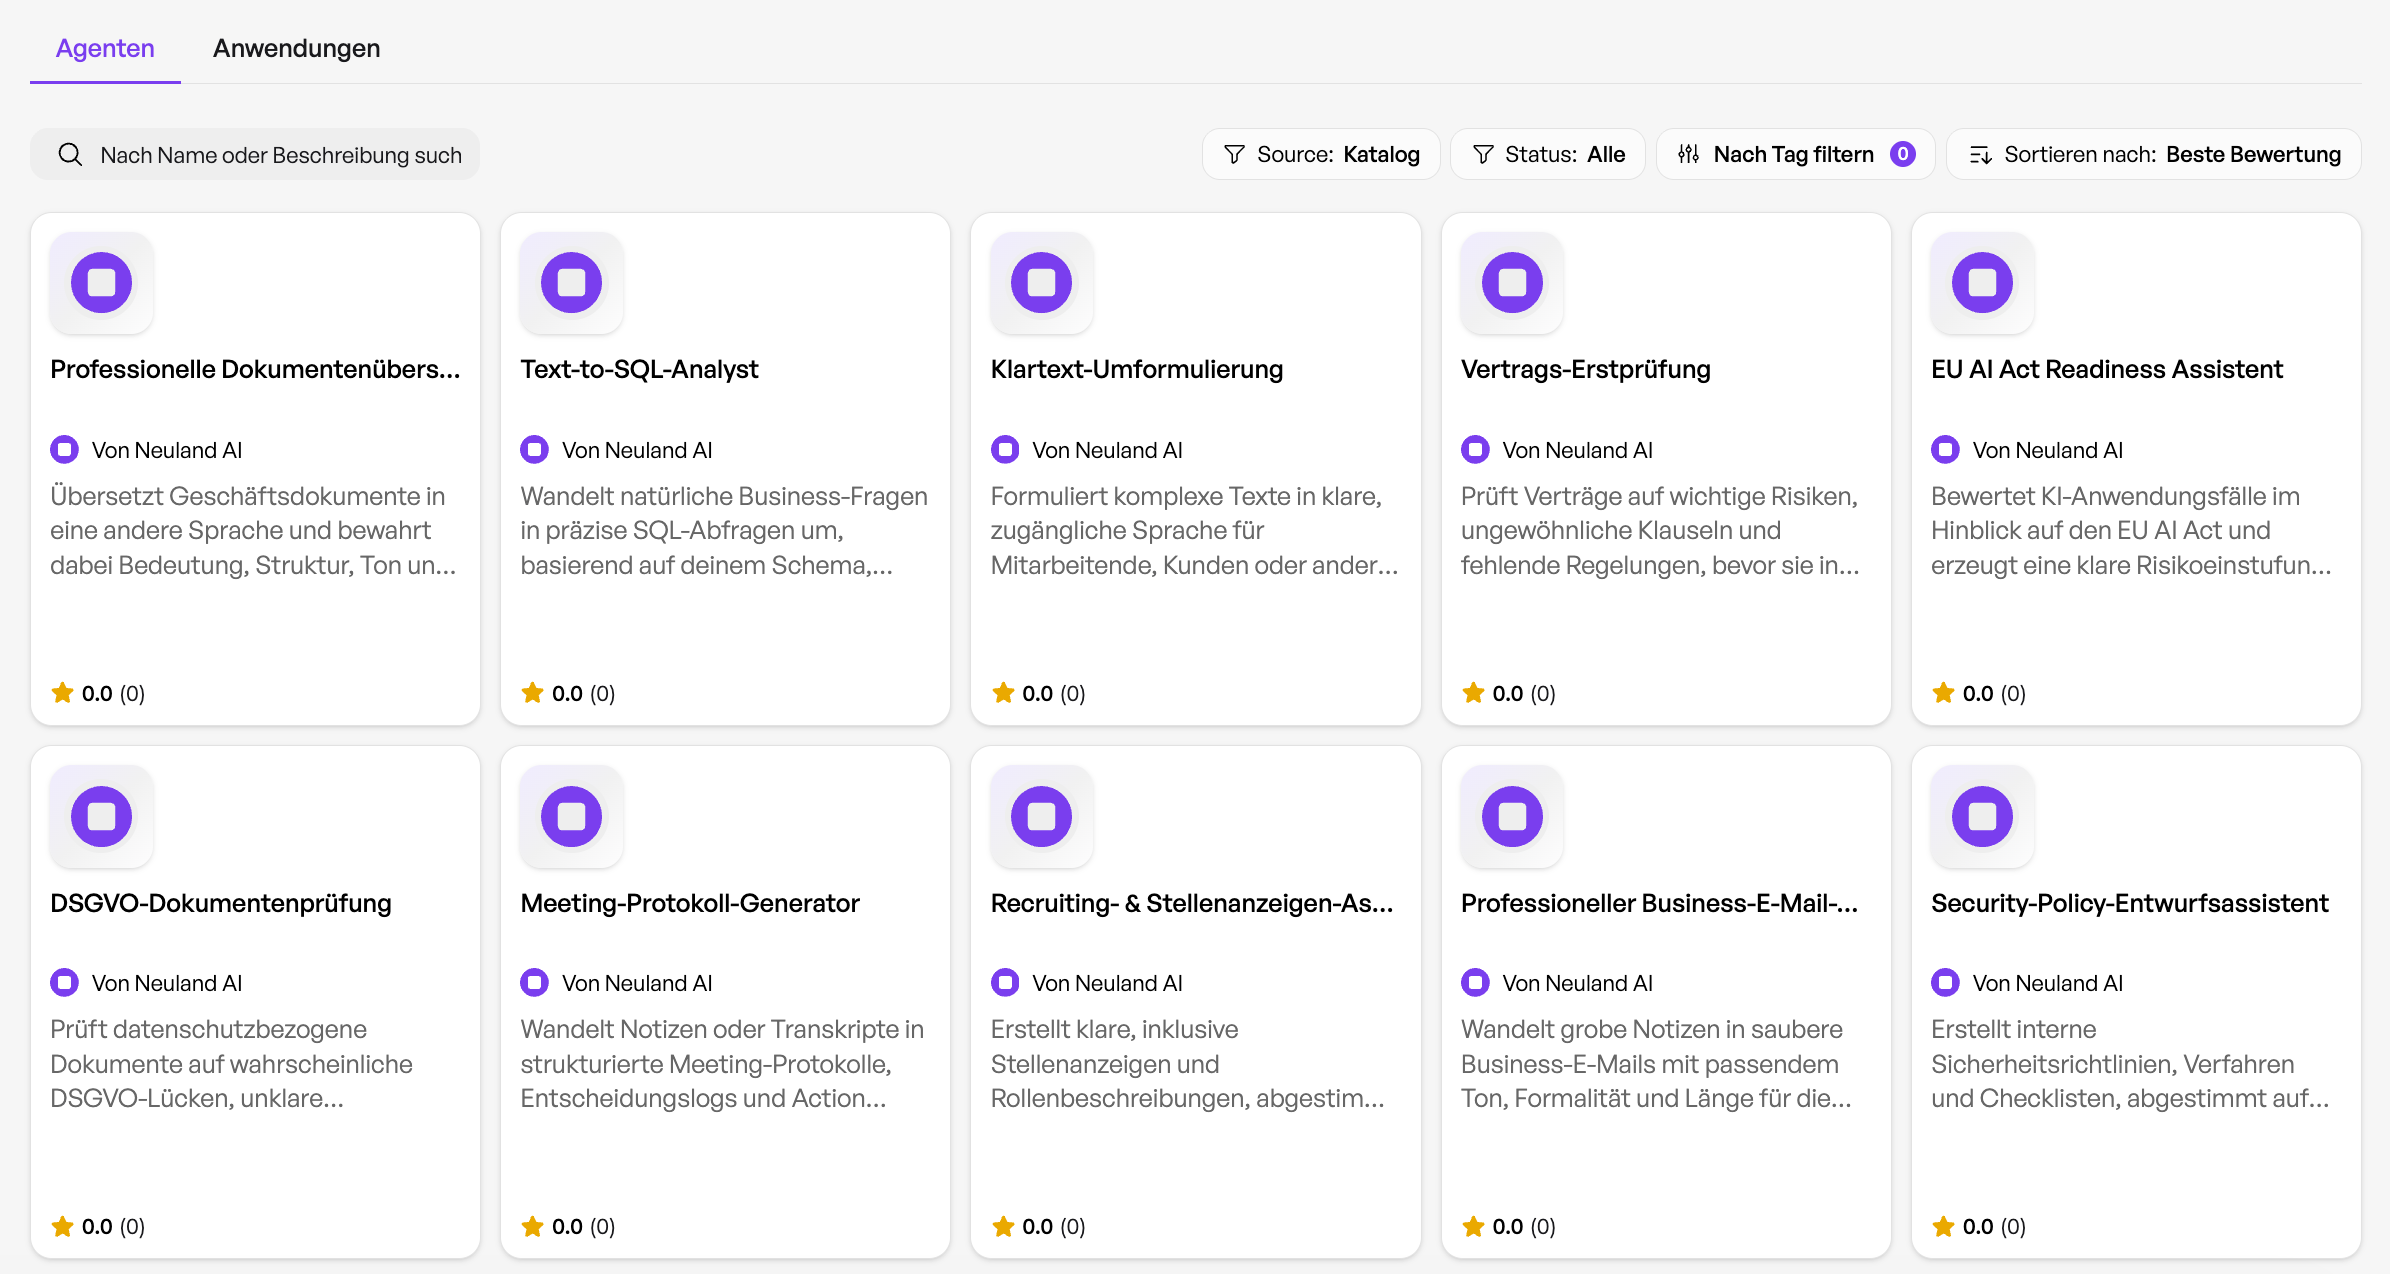This screenshot has width=2390, height=1274.
Task: Click the star rating on EU AI Act card
Action: [1979, 693]
